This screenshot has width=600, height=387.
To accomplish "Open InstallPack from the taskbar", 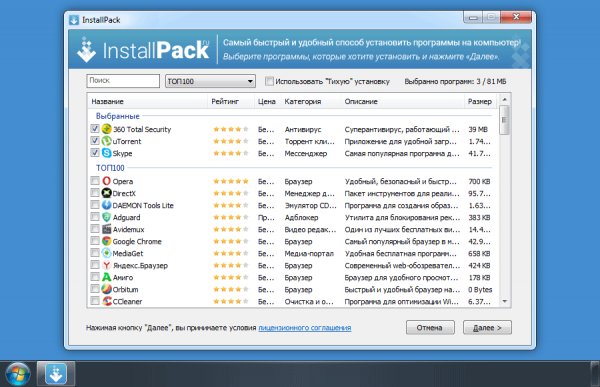I will (x=56, y=374).
